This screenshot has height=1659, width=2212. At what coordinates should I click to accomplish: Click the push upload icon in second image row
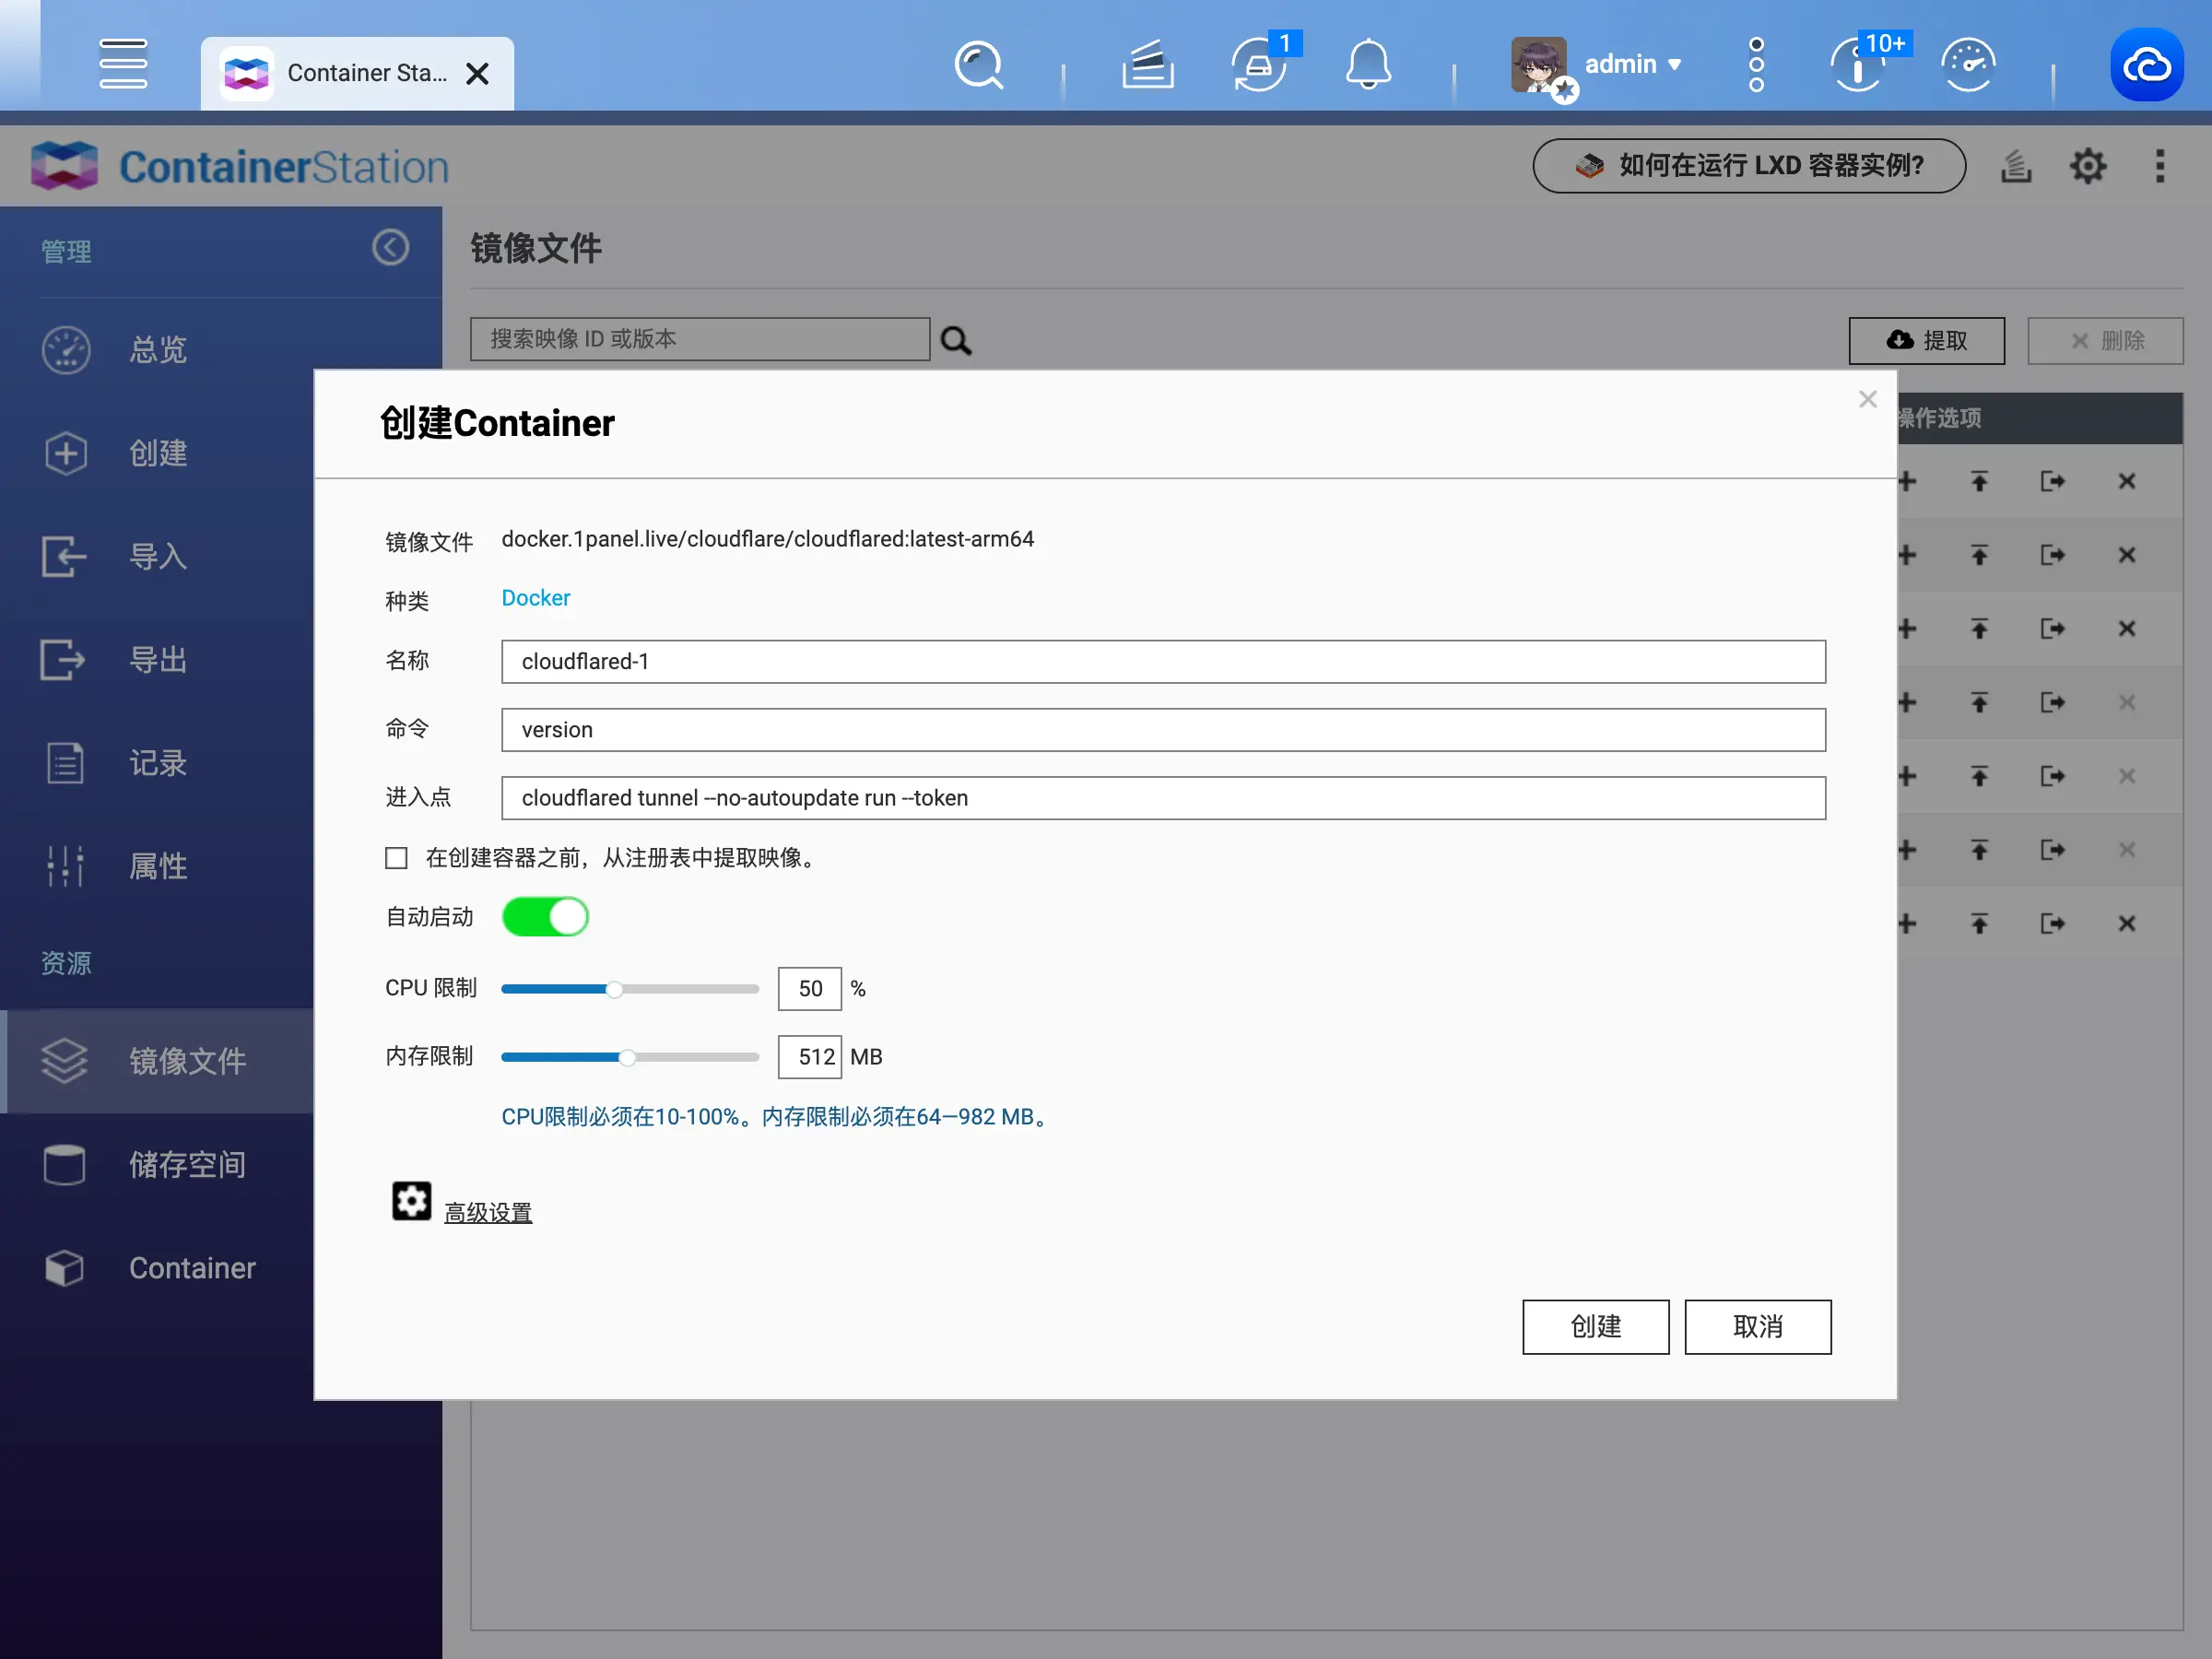point(1979,555)
